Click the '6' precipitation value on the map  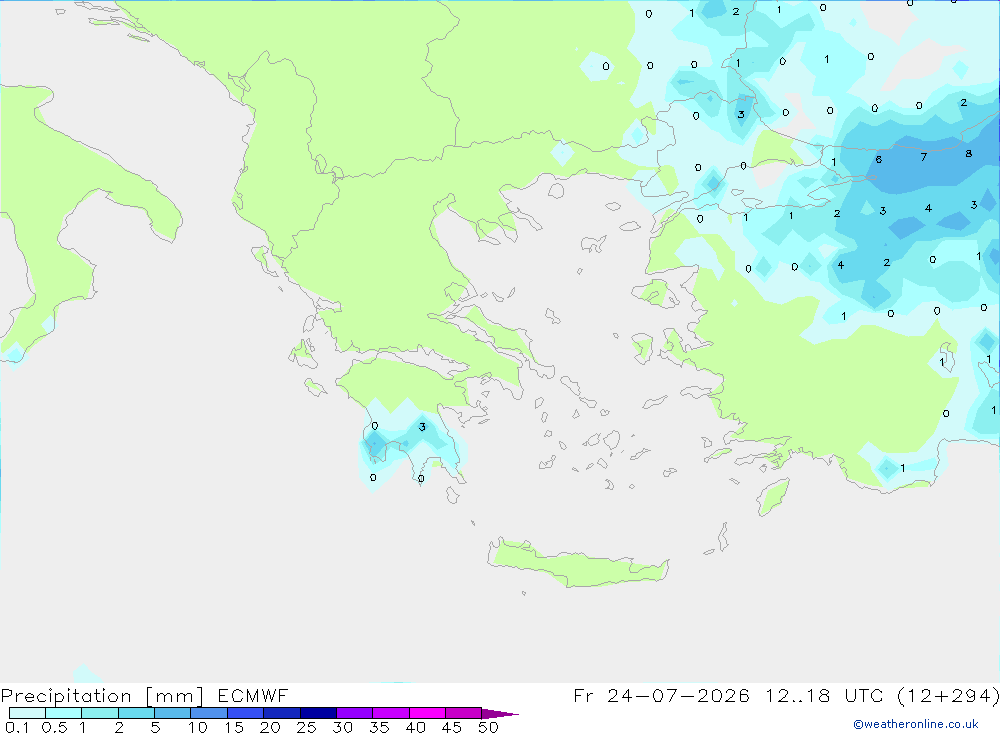[x=879, y=159]
